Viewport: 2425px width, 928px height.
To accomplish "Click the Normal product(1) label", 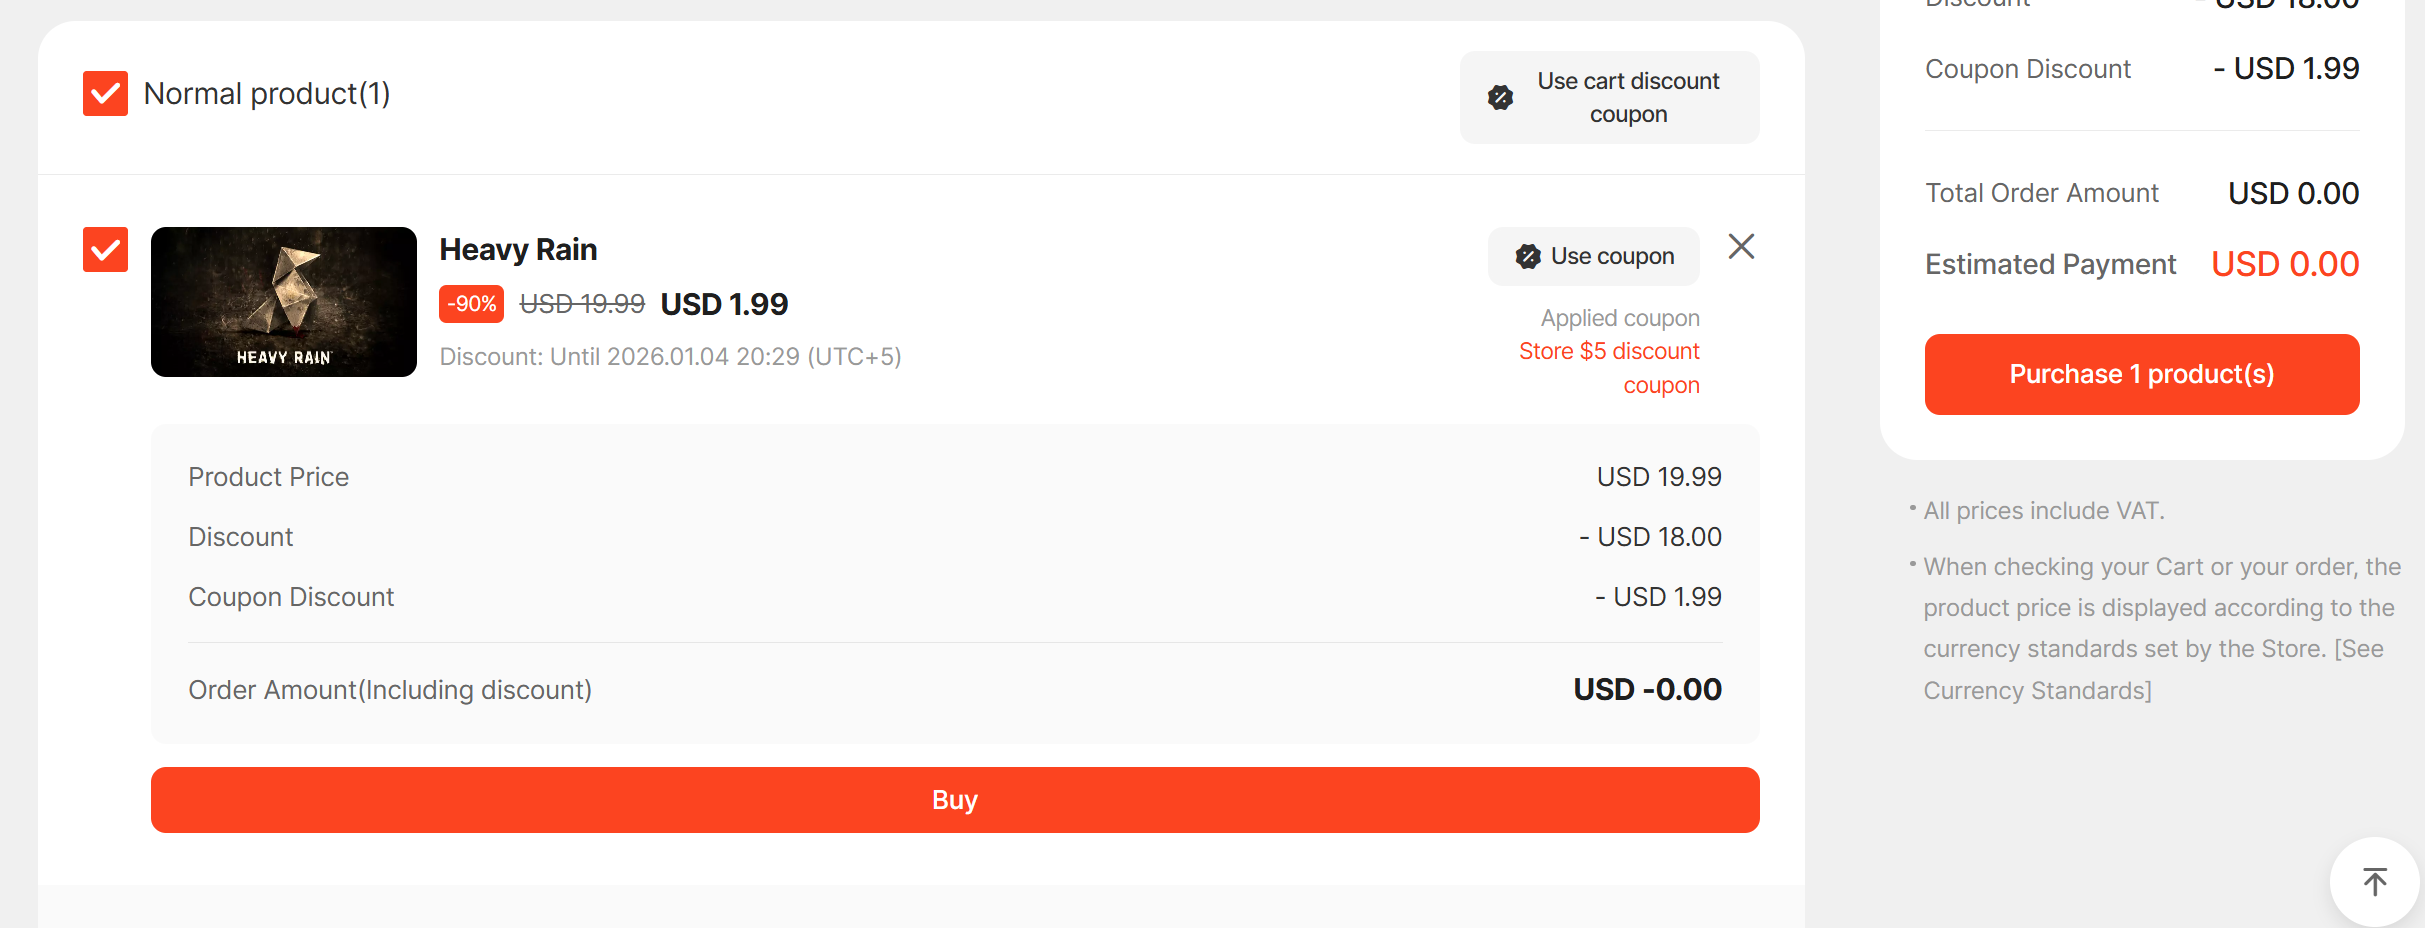I will point(267,94).
